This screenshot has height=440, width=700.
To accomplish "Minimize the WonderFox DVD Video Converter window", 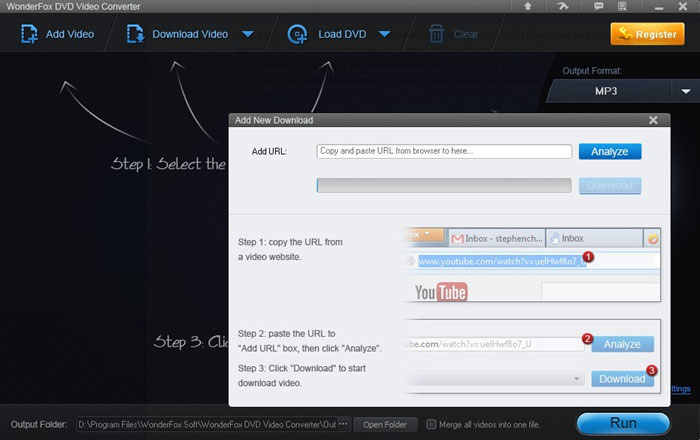I will 659,7.
